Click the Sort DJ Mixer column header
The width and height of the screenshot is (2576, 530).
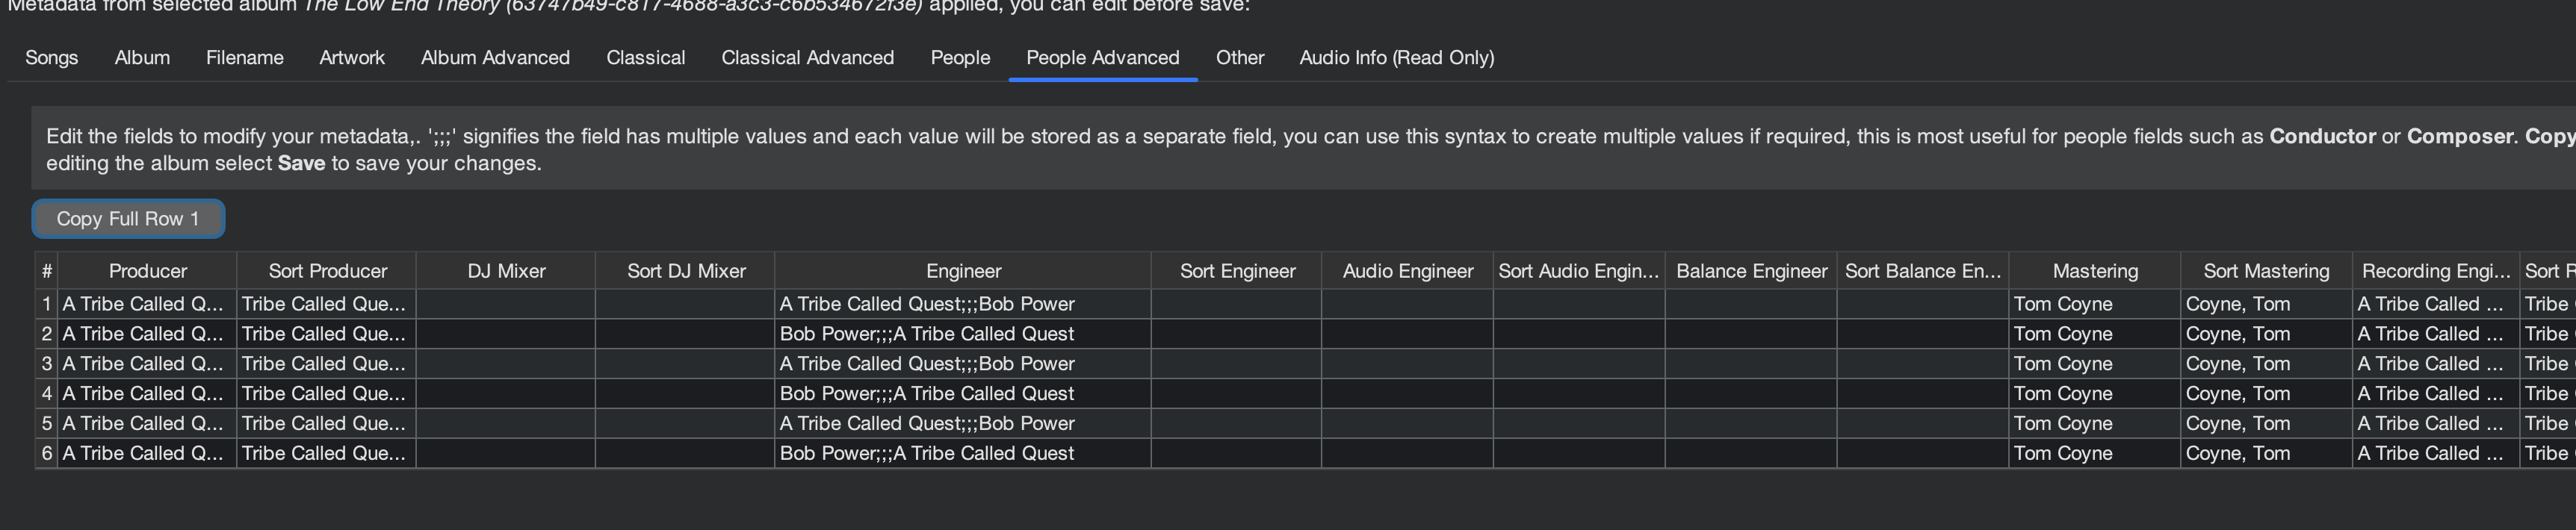686,271
